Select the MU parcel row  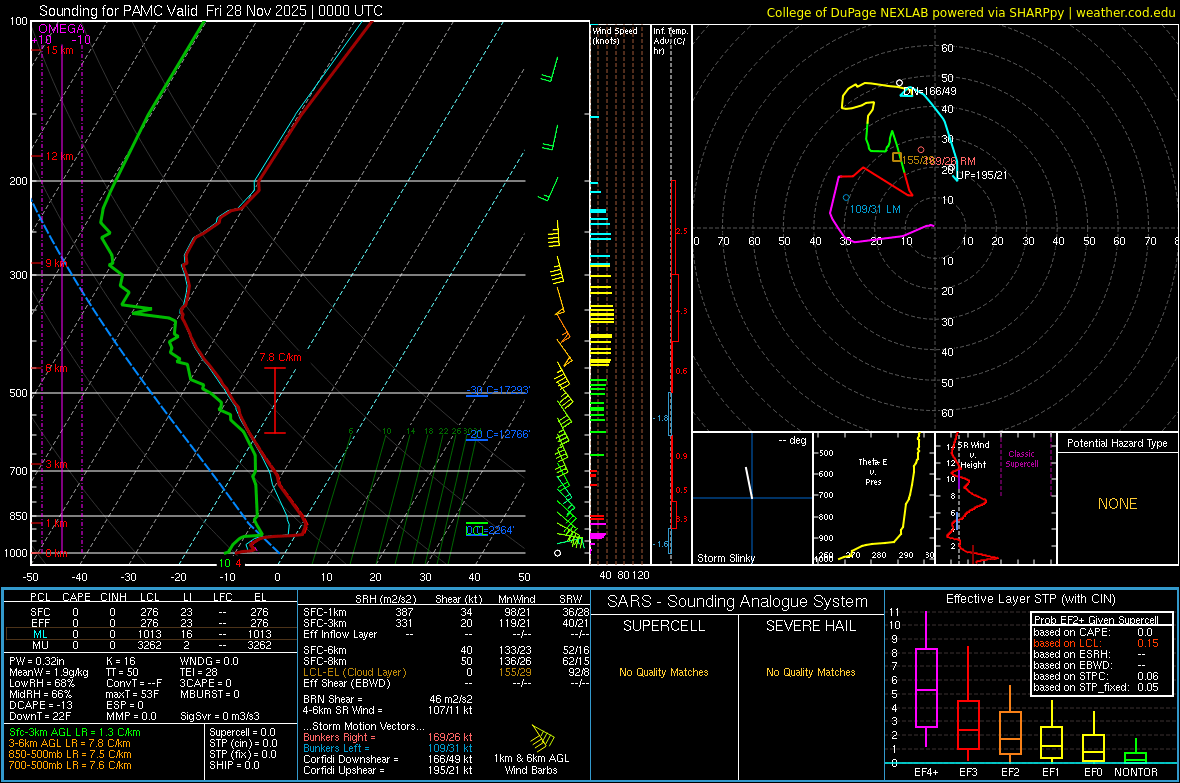150,645
